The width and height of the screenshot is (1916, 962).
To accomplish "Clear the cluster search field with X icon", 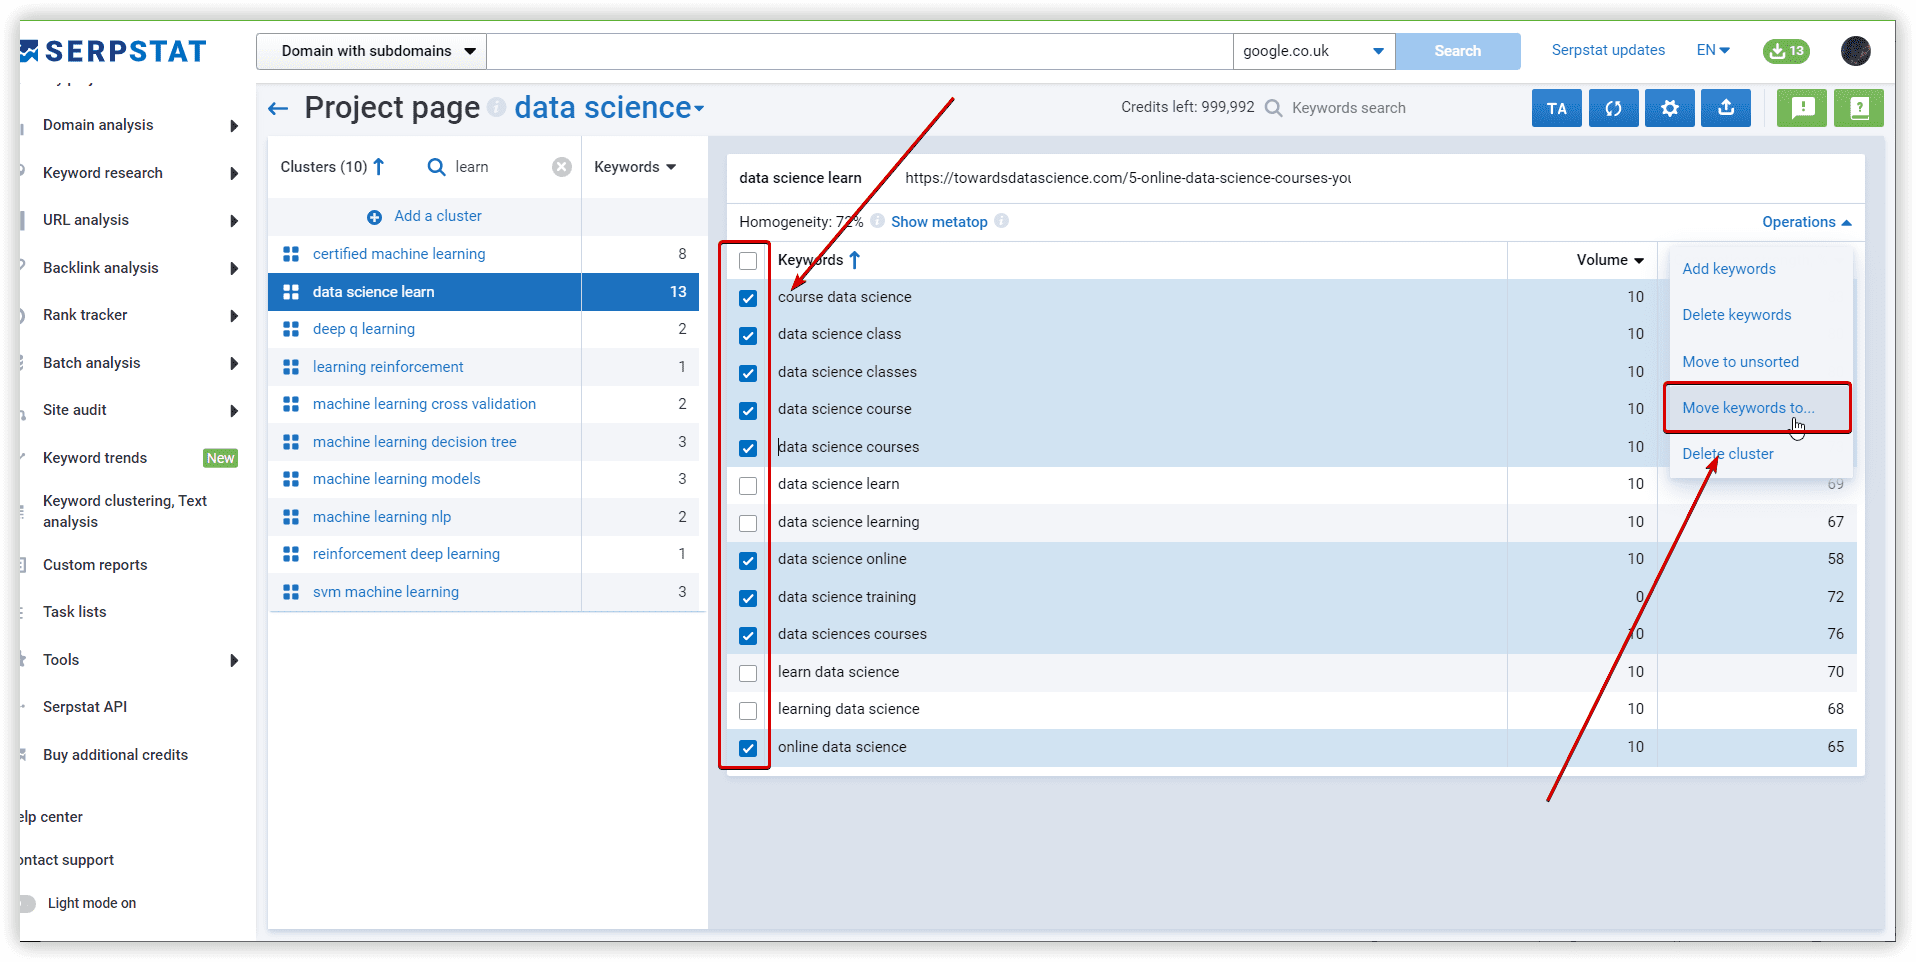I will click(x=562, y=167).
